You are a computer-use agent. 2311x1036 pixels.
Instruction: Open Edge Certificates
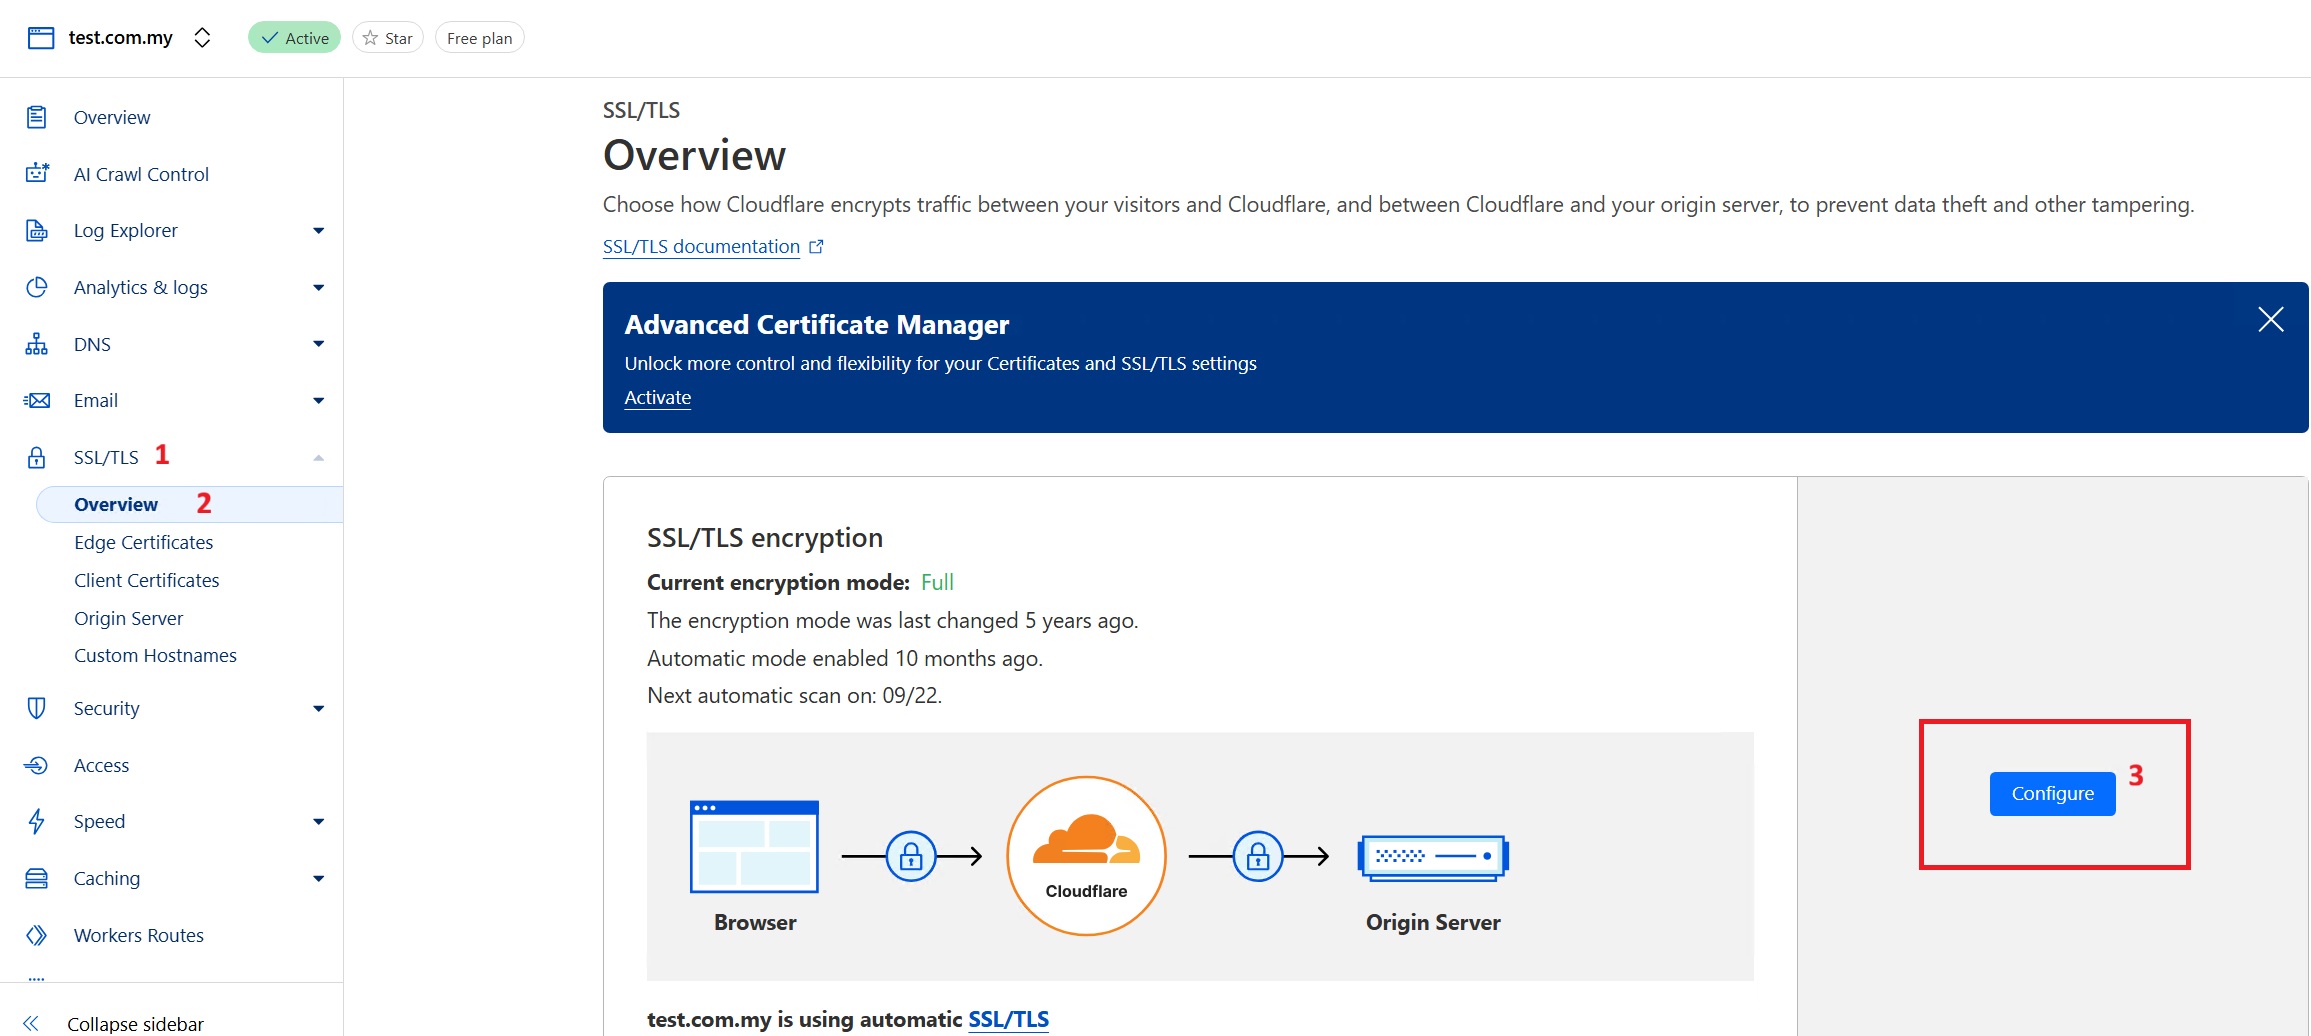[x=144, y=542]
